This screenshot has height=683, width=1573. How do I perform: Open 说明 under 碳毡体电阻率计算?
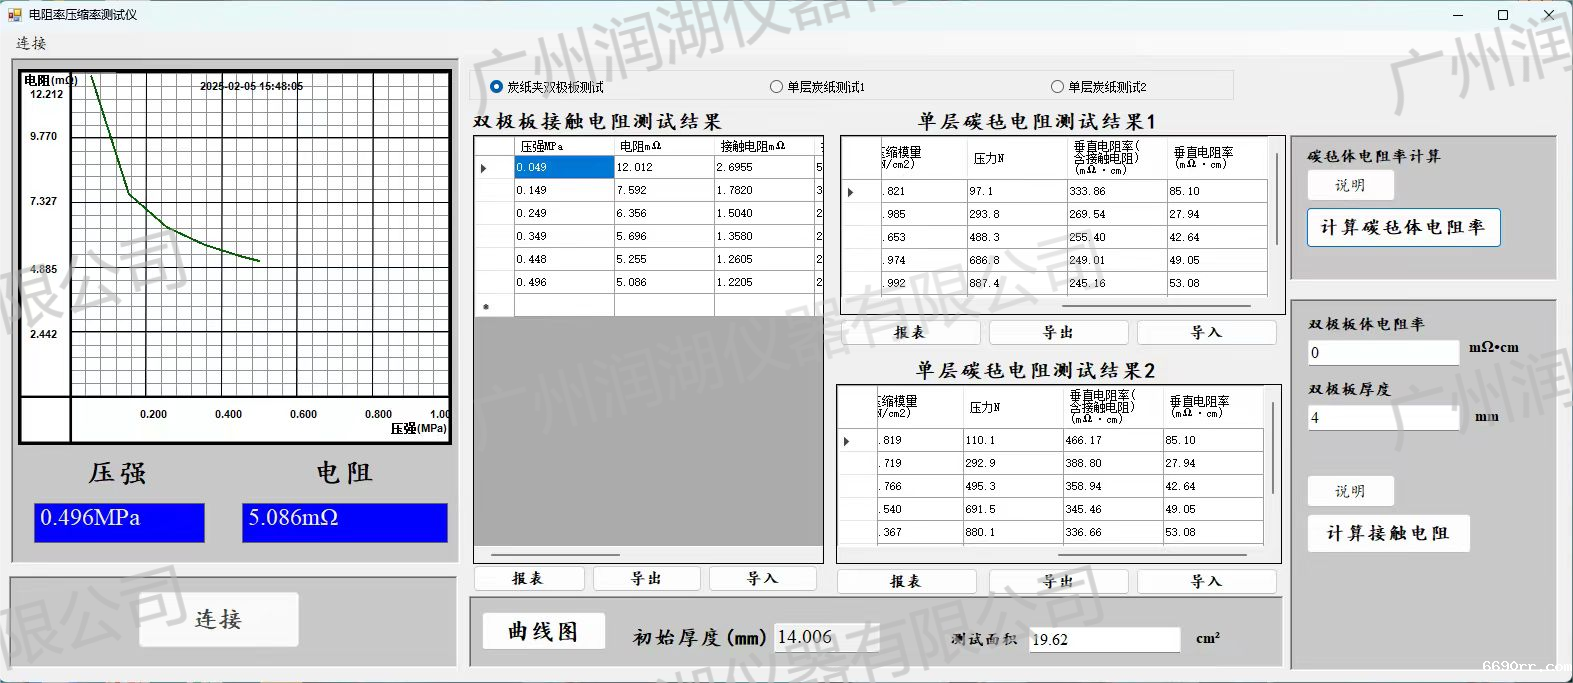point(1350,185)
